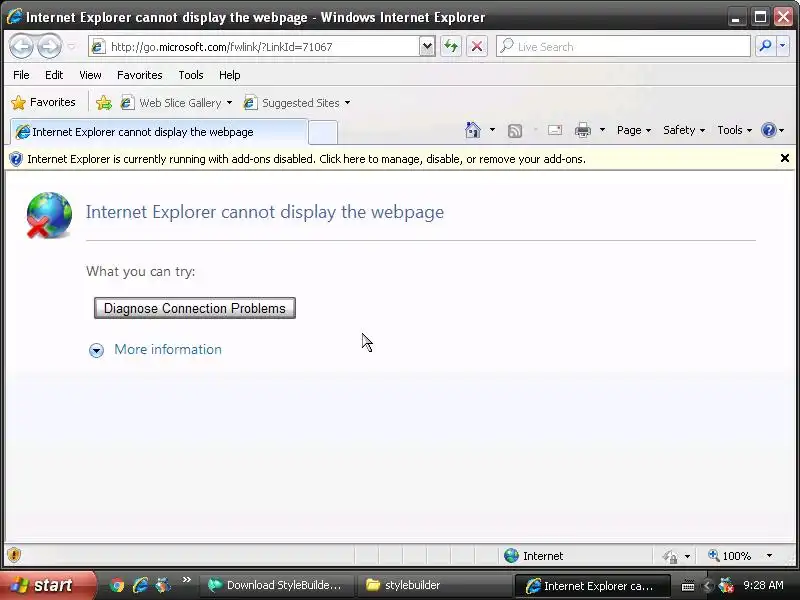Add to Favorites Bar star icon

(104, 103)
